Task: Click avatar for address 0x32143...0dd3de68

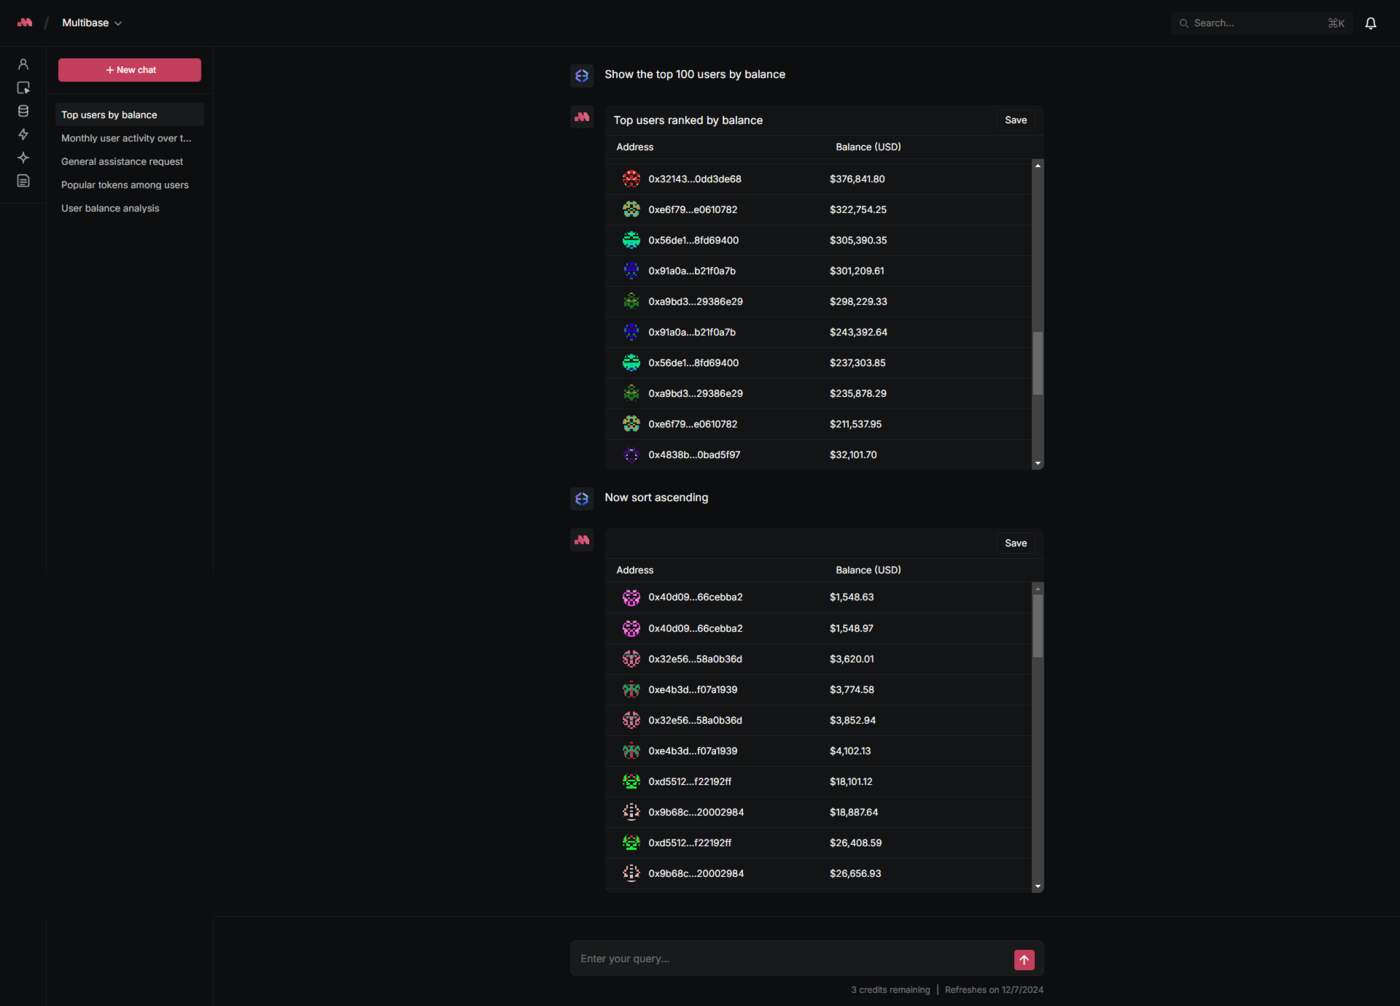Action: [x=631, y=179]
